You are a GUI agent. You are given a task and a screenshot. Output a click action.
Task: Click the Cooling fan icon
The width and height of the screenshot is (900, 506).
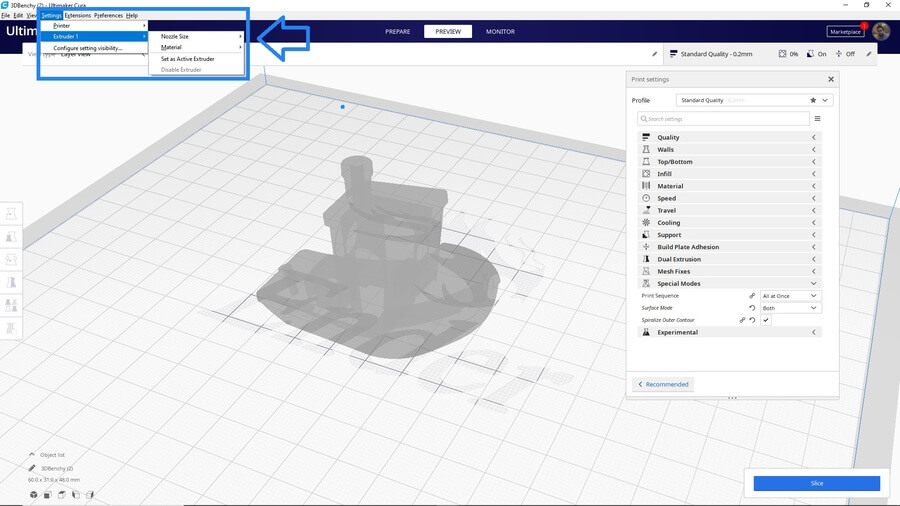[x=646, y=223]
